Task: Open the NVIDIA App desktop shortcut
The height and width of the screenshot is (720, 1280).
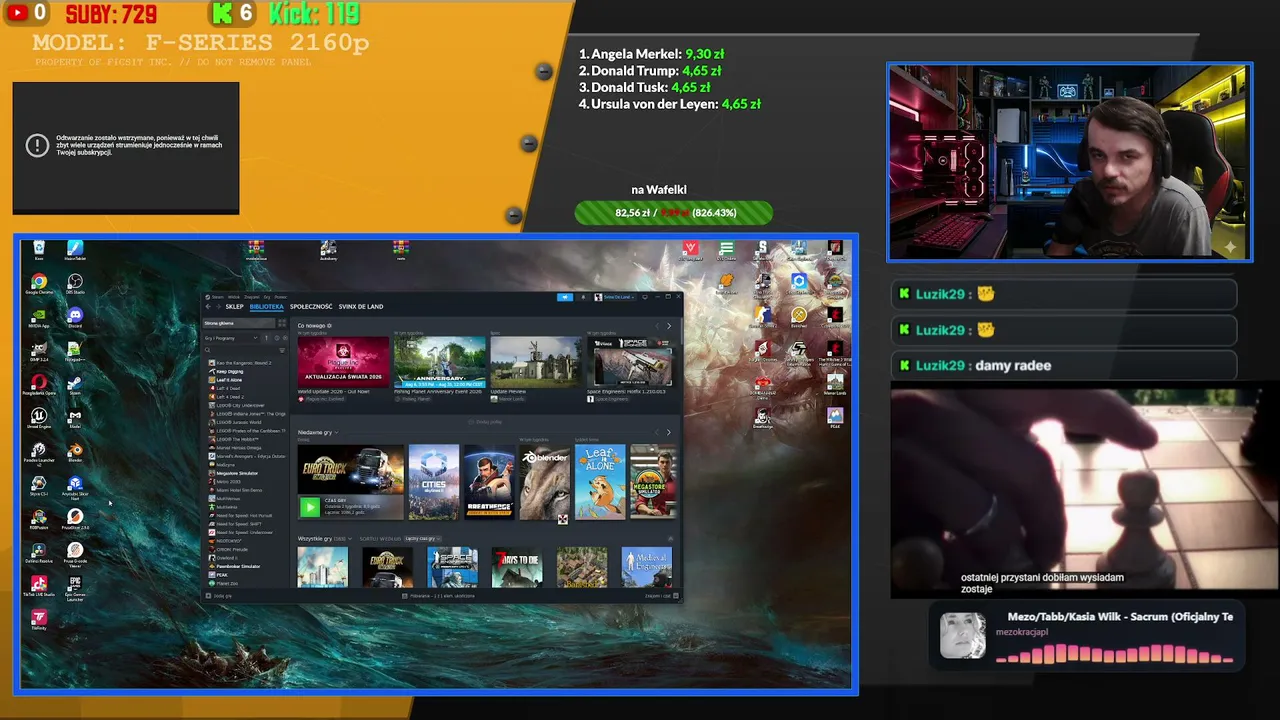Action: (x=38, y=318)
